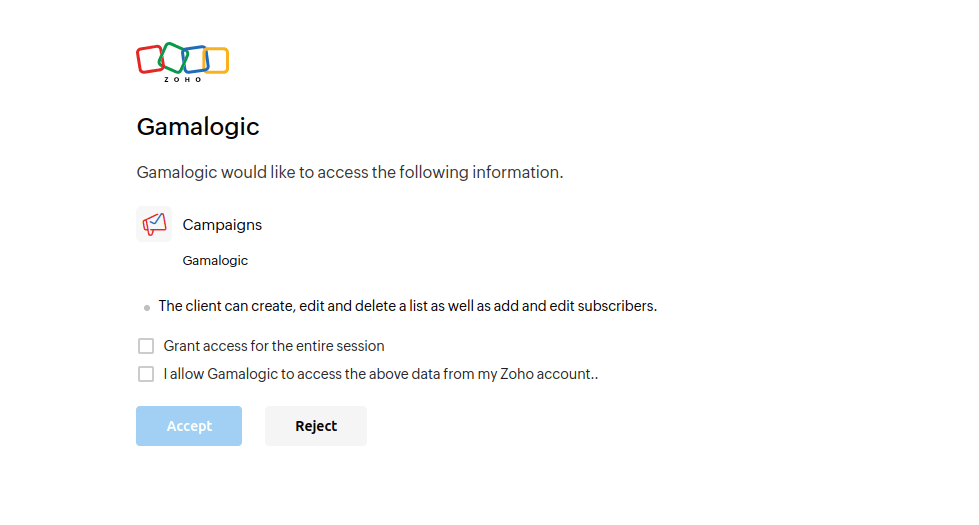The height and width of the screenshot is (525, 979).
Task: Click the ZOHO wordmark under the logo
Action: point(183,79)
